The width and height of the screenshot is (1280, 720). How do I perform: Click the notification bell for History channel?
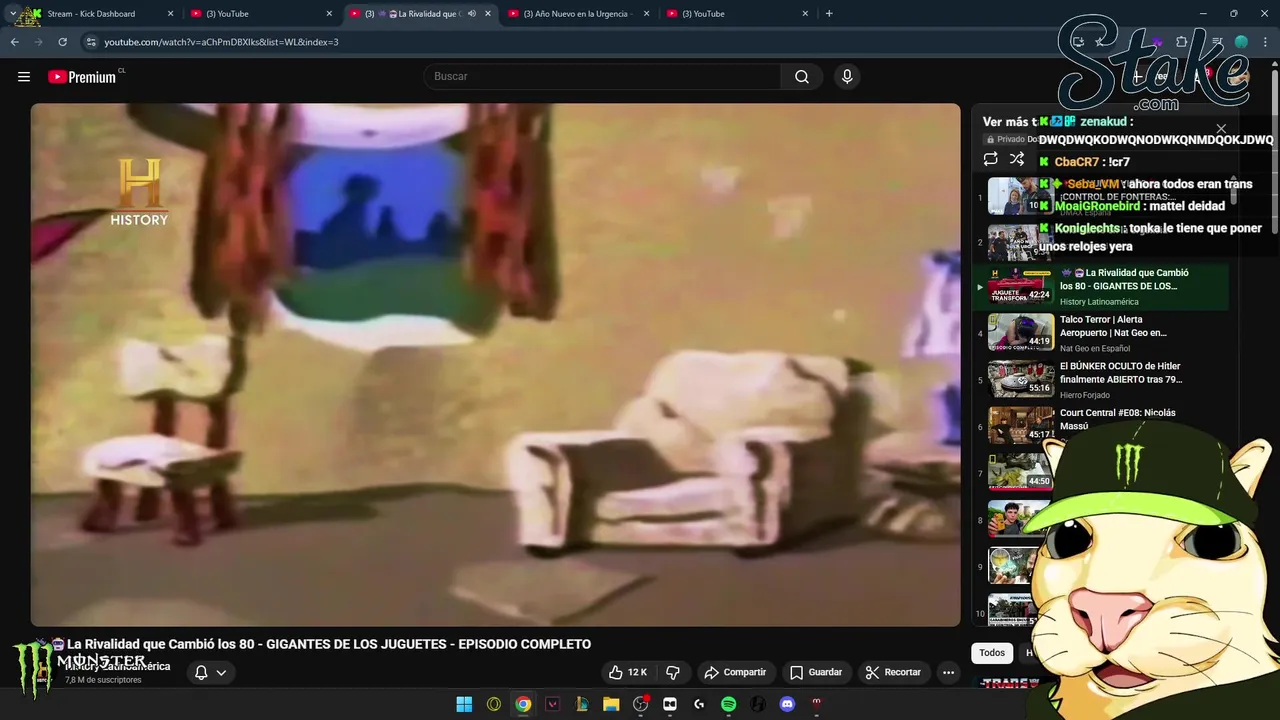[201, 672]
